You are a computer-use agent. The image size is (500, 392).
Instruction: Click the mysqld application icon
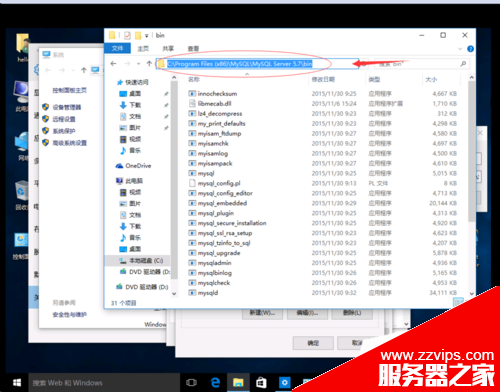[x=192, y=293]
